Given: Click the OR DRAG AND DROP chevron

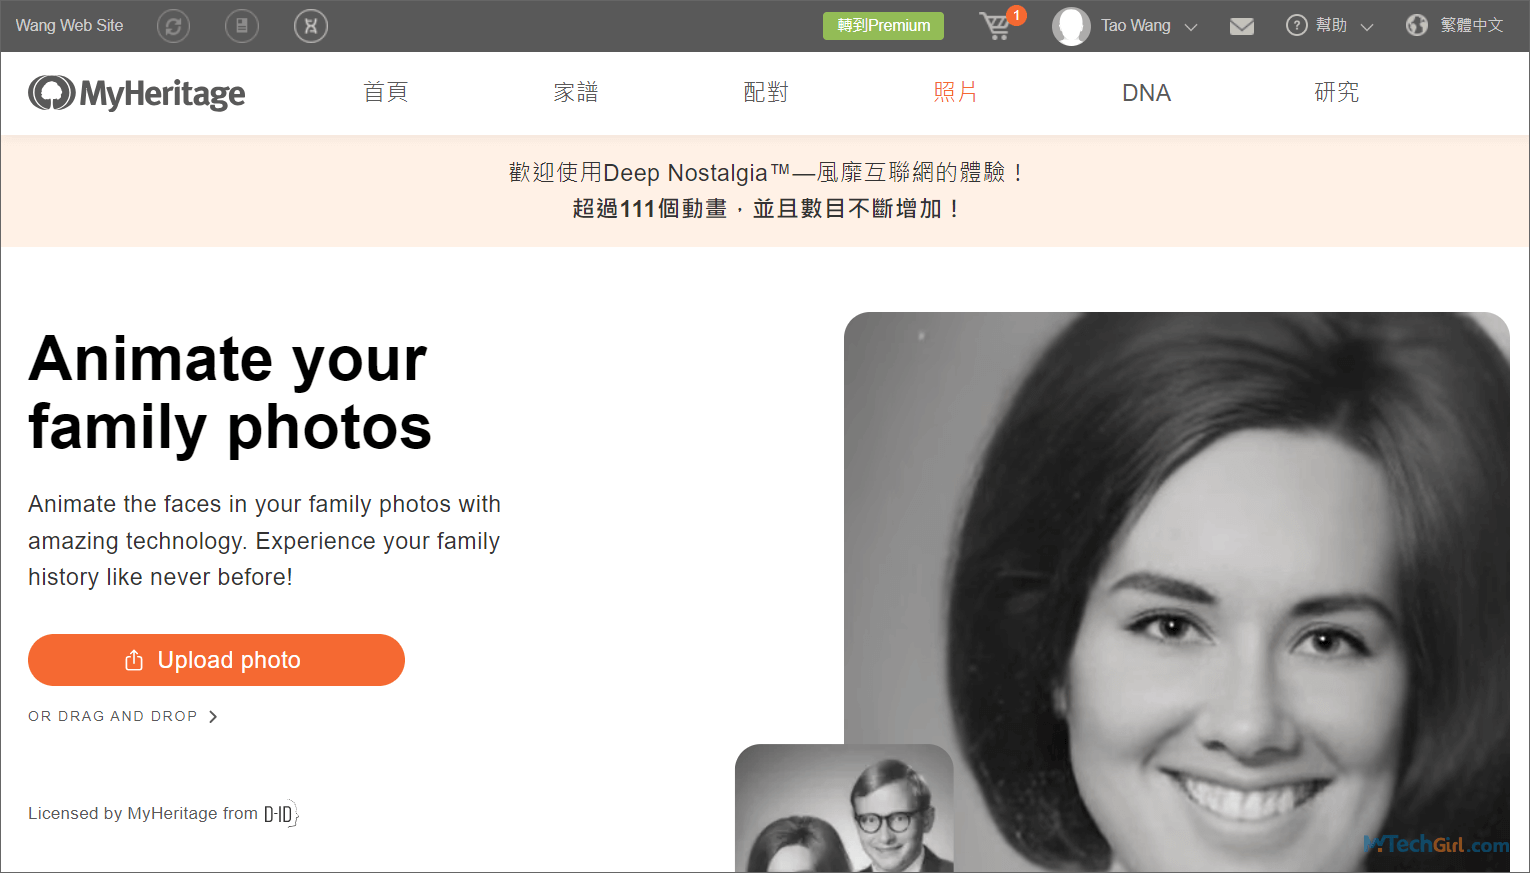Looking at the screenshot, I should point(213,717).
